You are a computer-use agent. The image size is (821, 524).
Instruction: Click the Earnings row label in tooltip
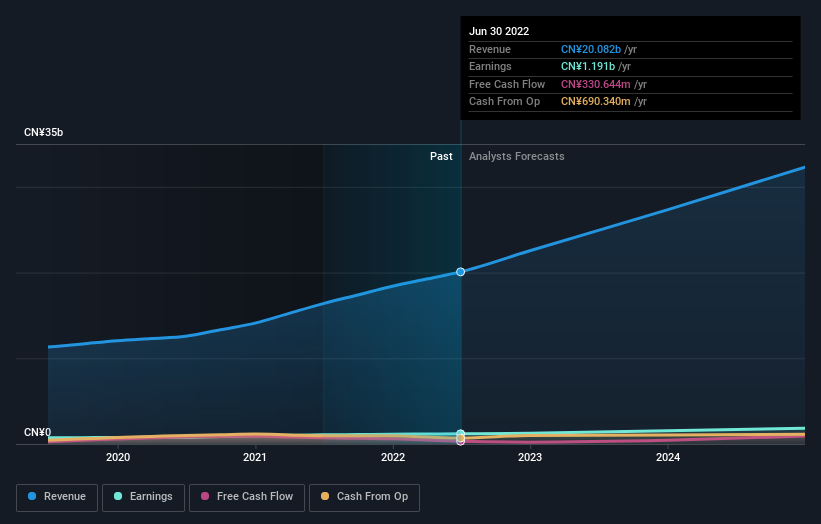pyautogui.click(x=490, y=66)
